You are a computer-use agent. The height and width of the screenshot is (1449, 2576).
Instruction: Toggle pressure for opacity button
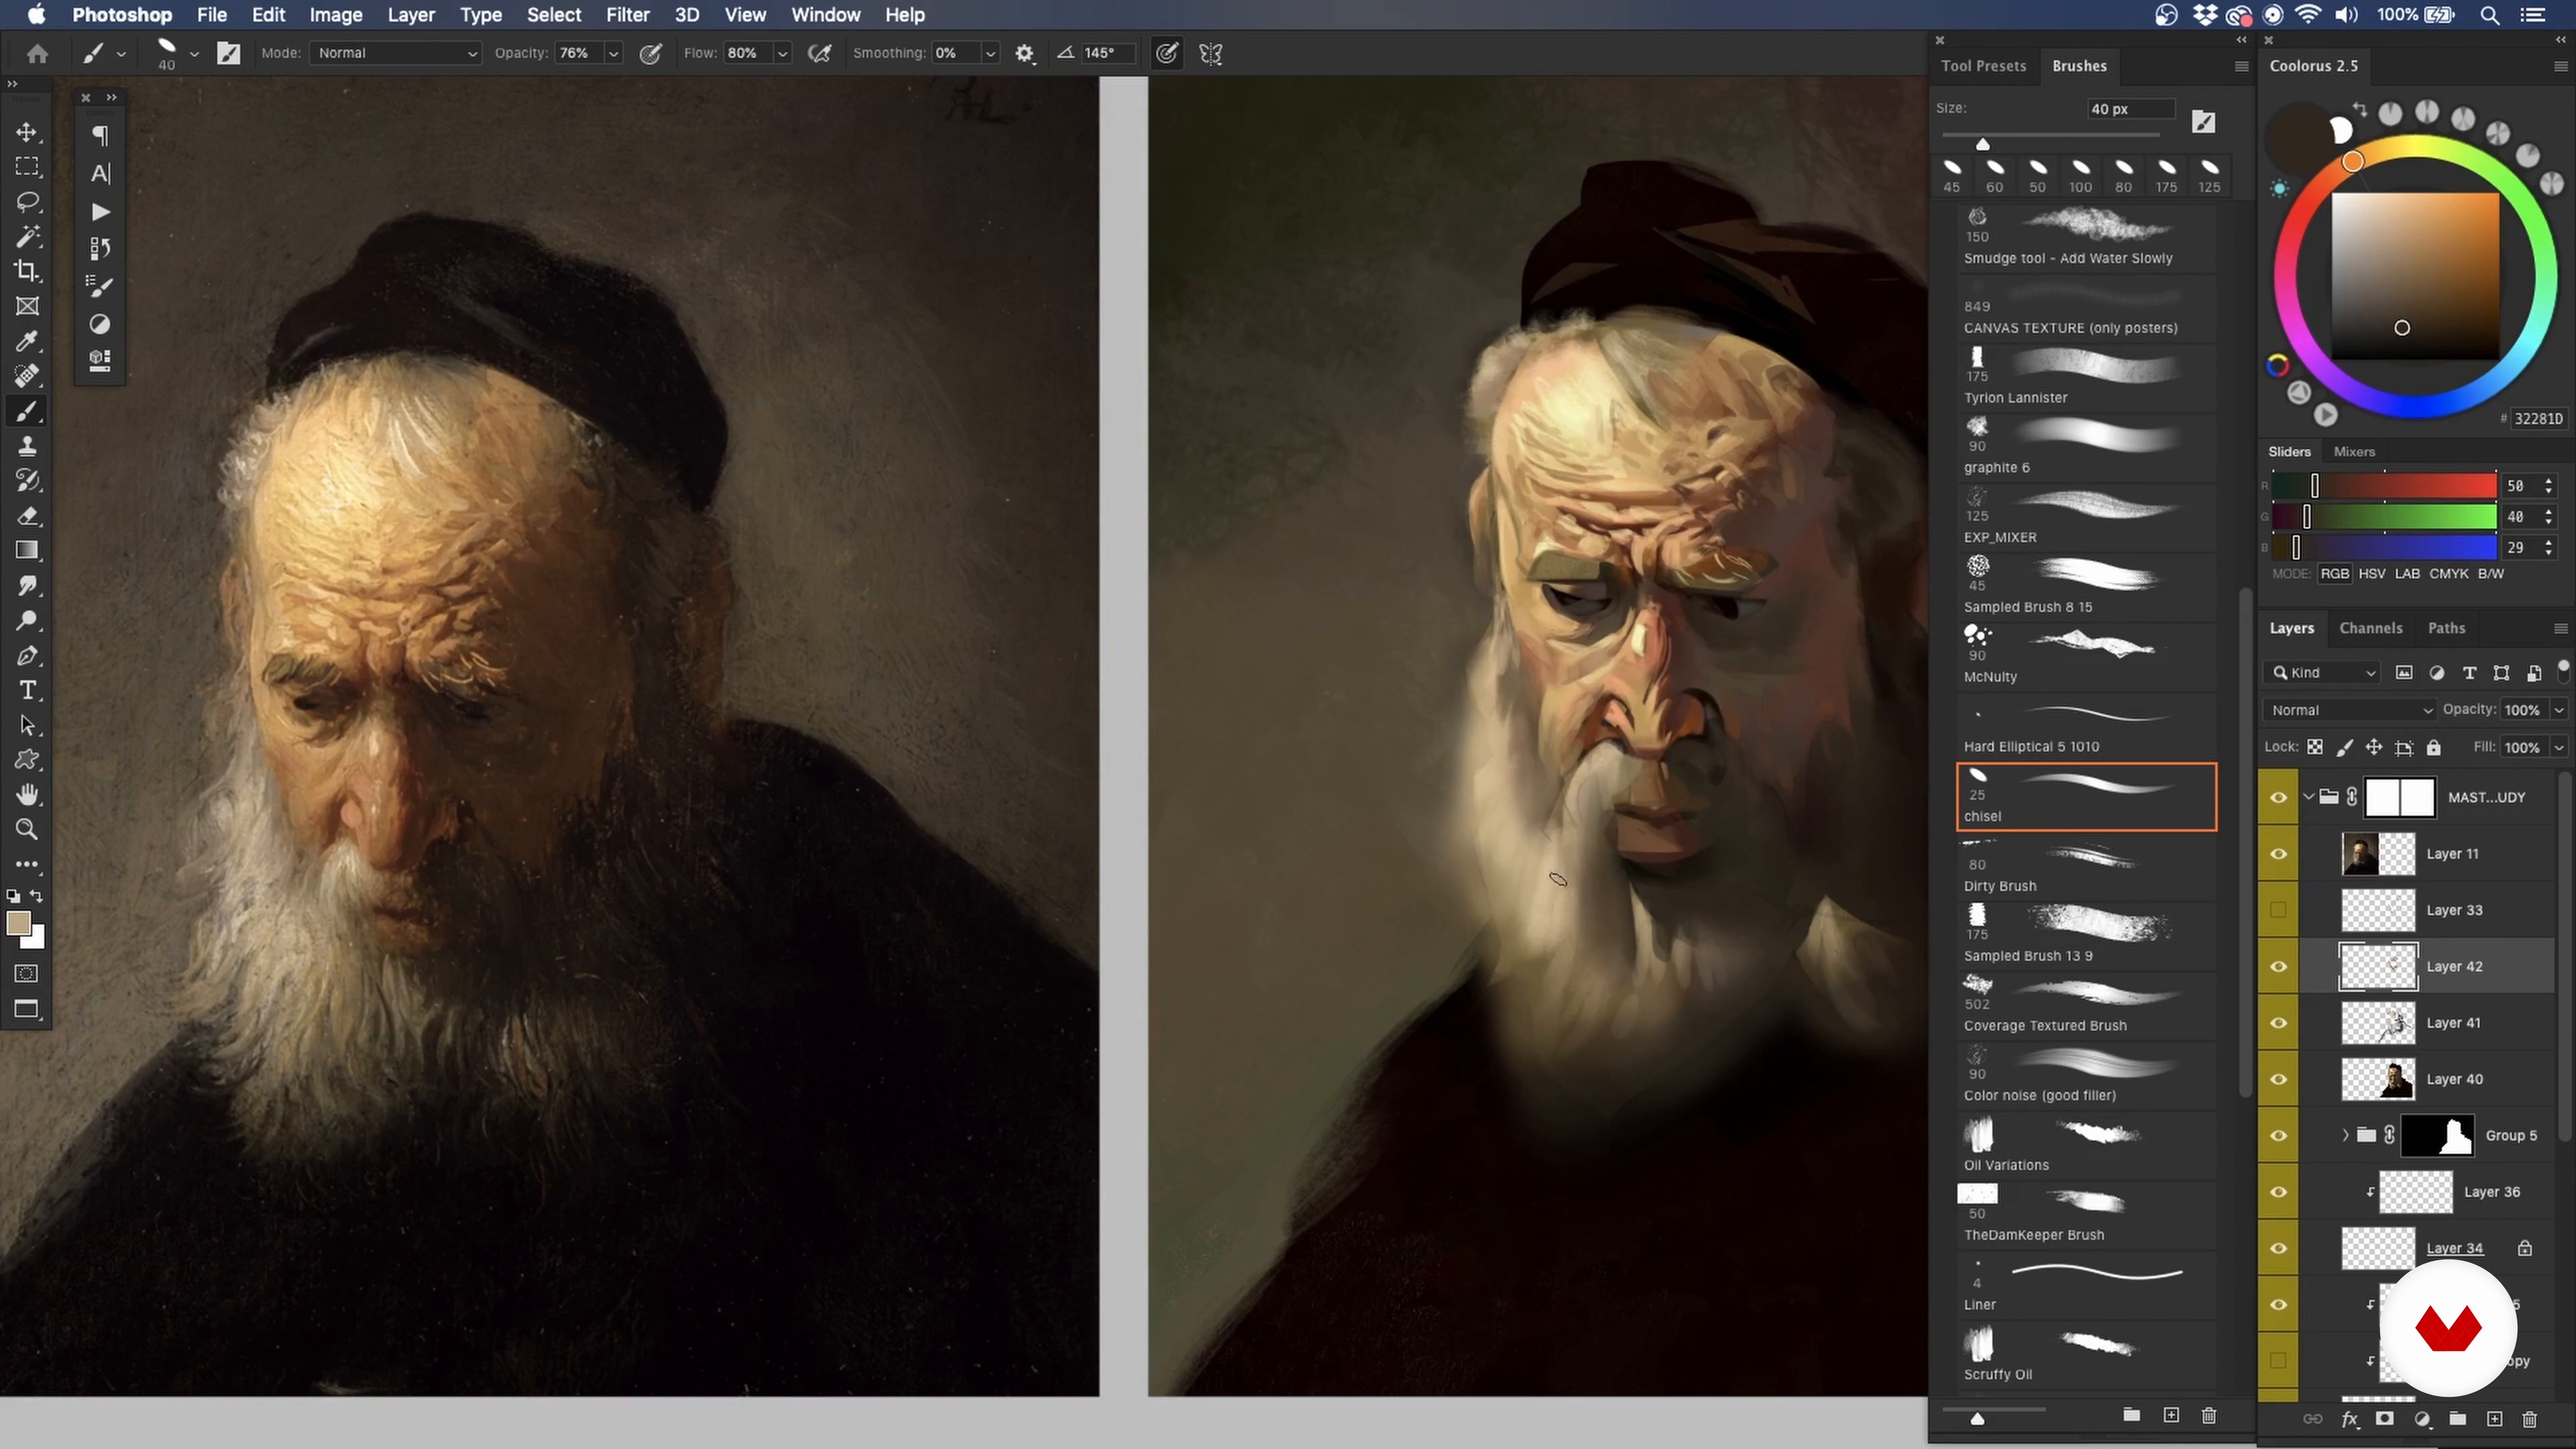[x=650, y=54]
